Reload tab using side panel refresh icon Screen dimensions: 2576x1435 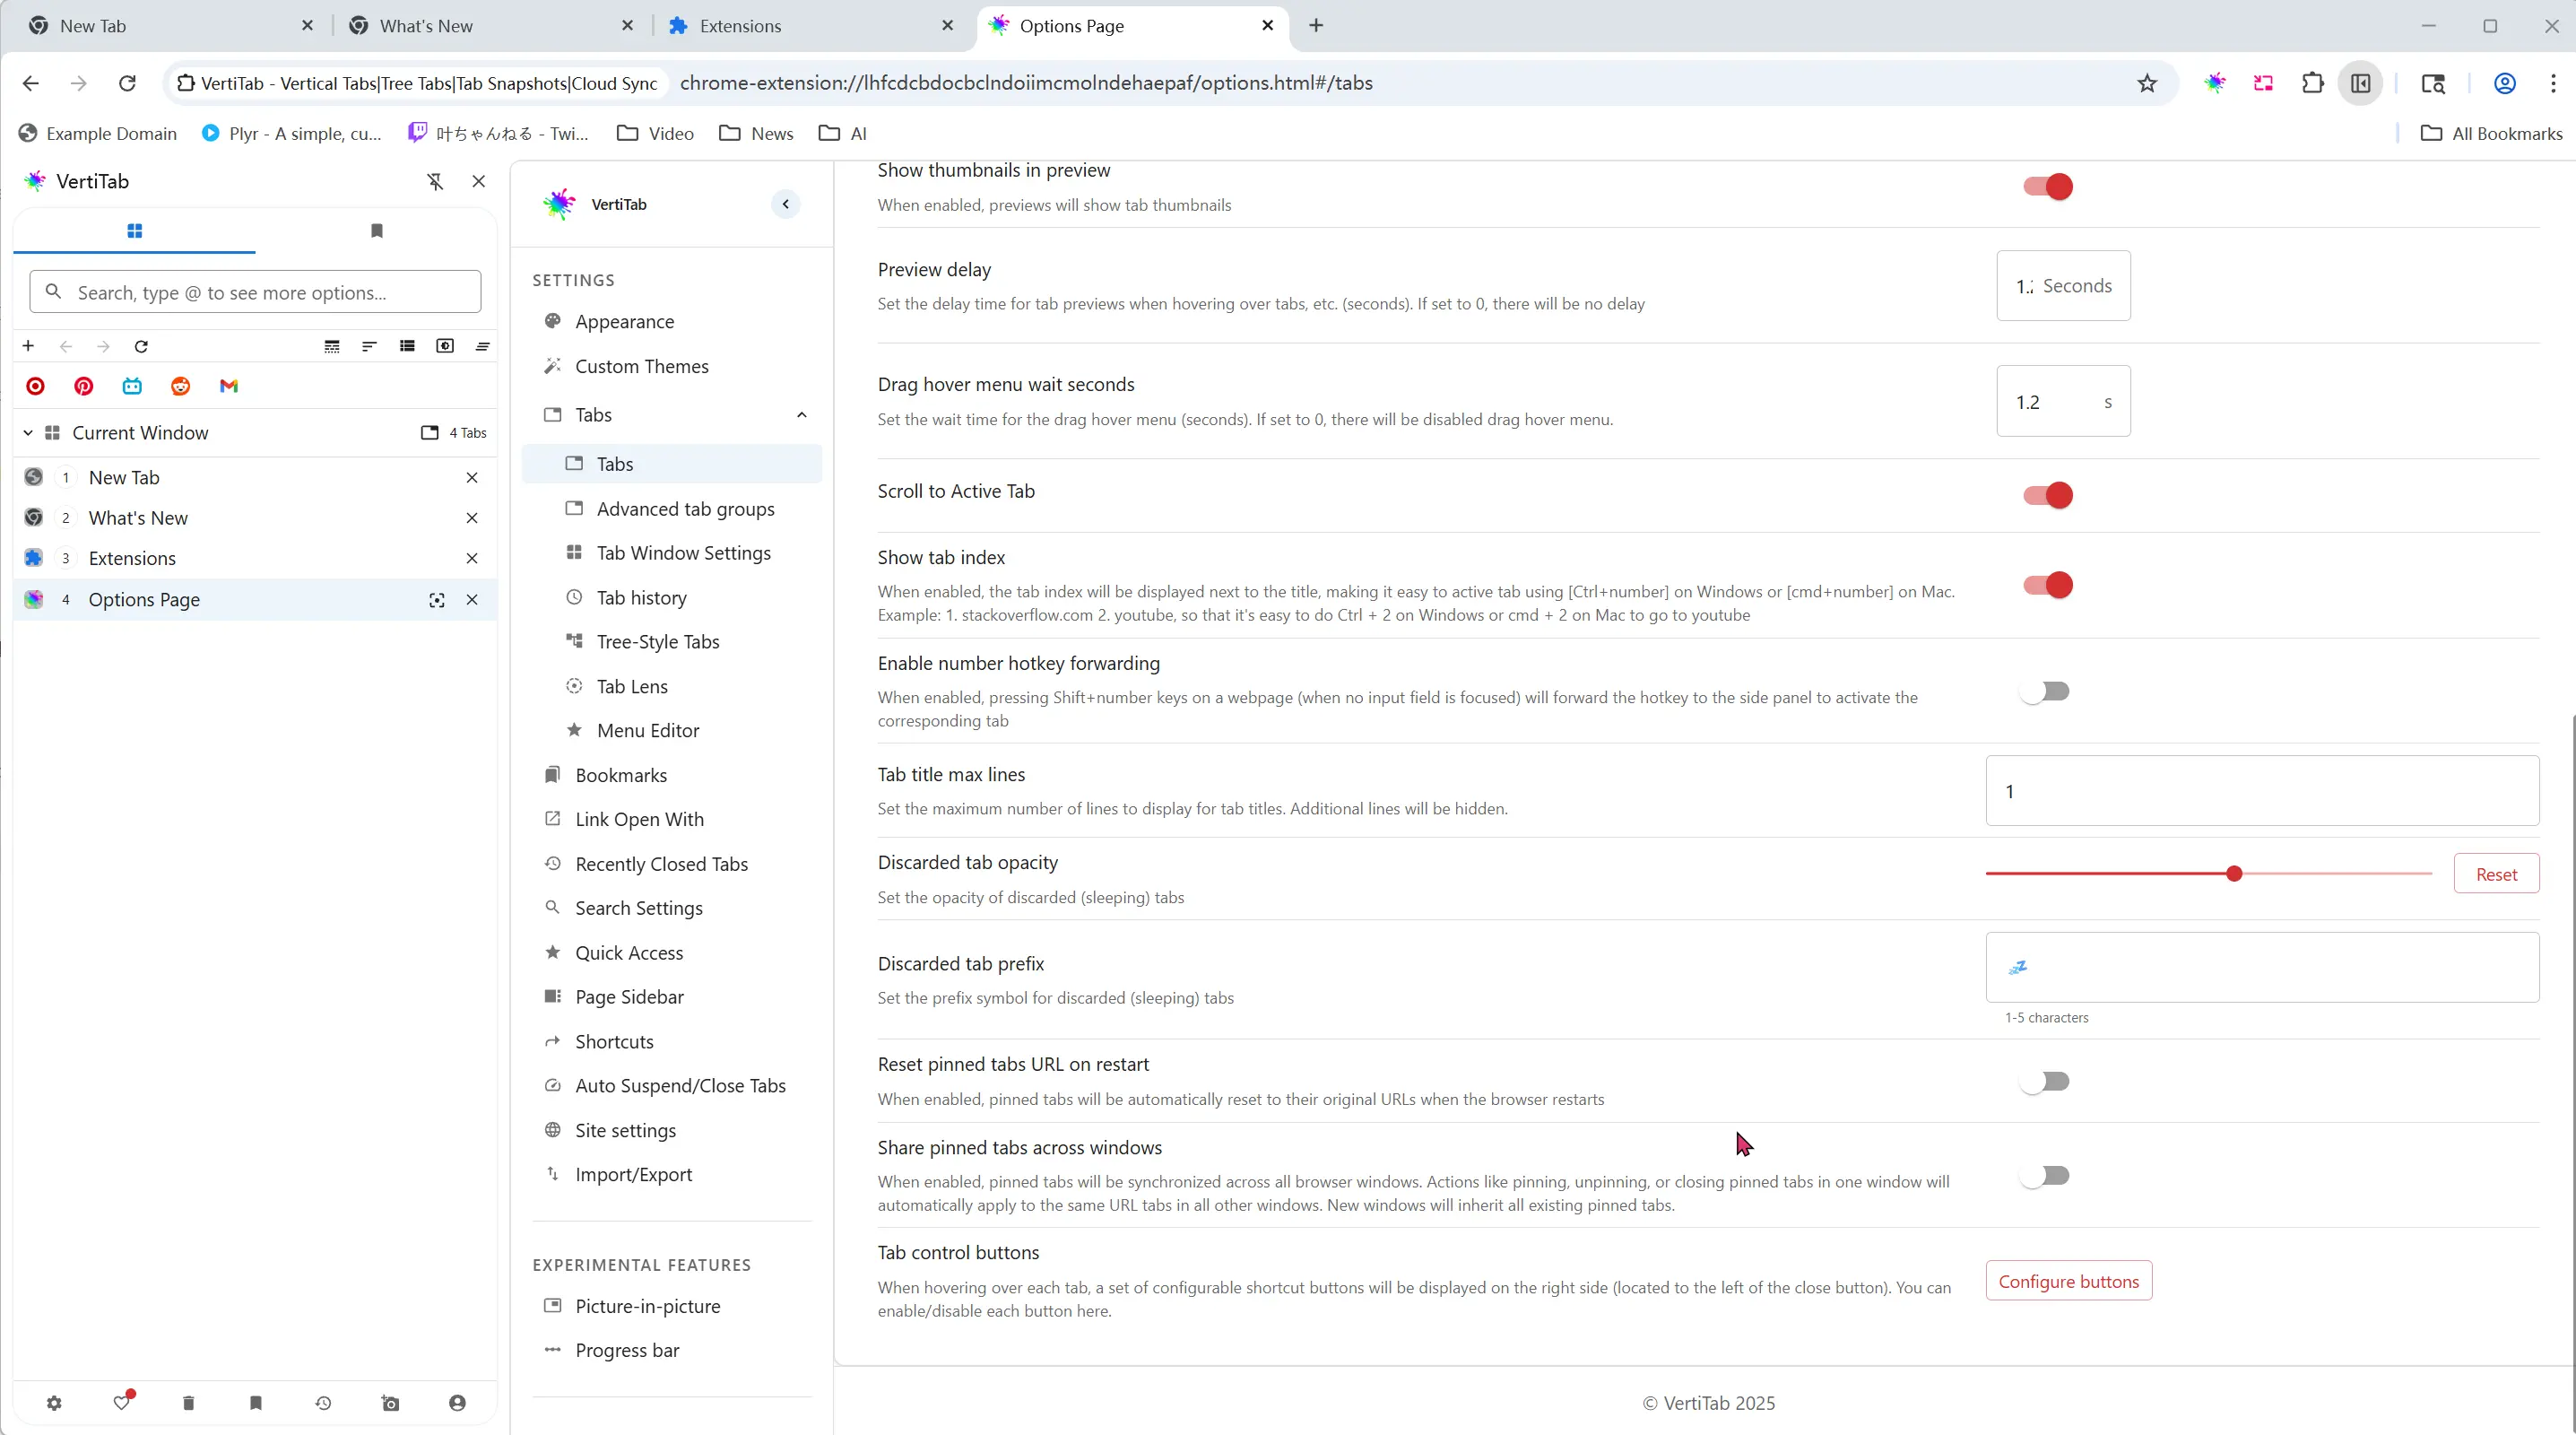tap(141, 346)
